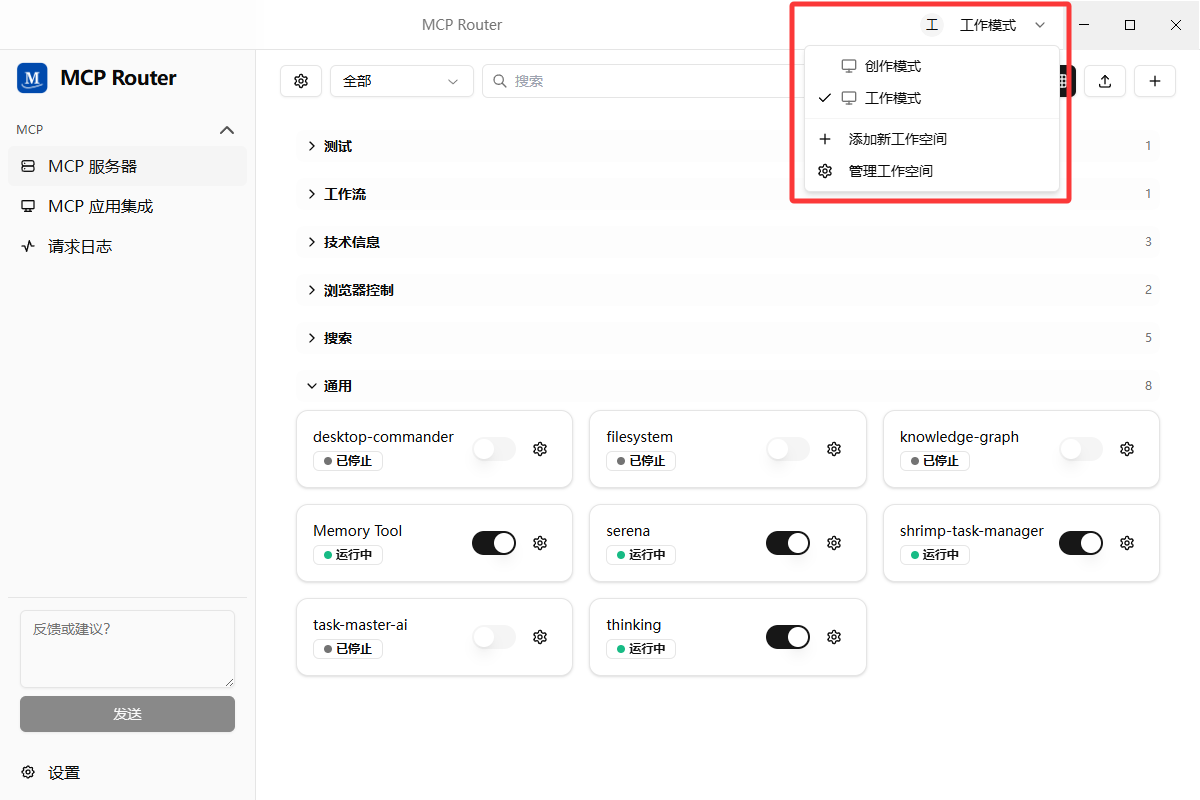Focus the 搜索 search field
Screen dimensions: 1200x800
(642, 81)
